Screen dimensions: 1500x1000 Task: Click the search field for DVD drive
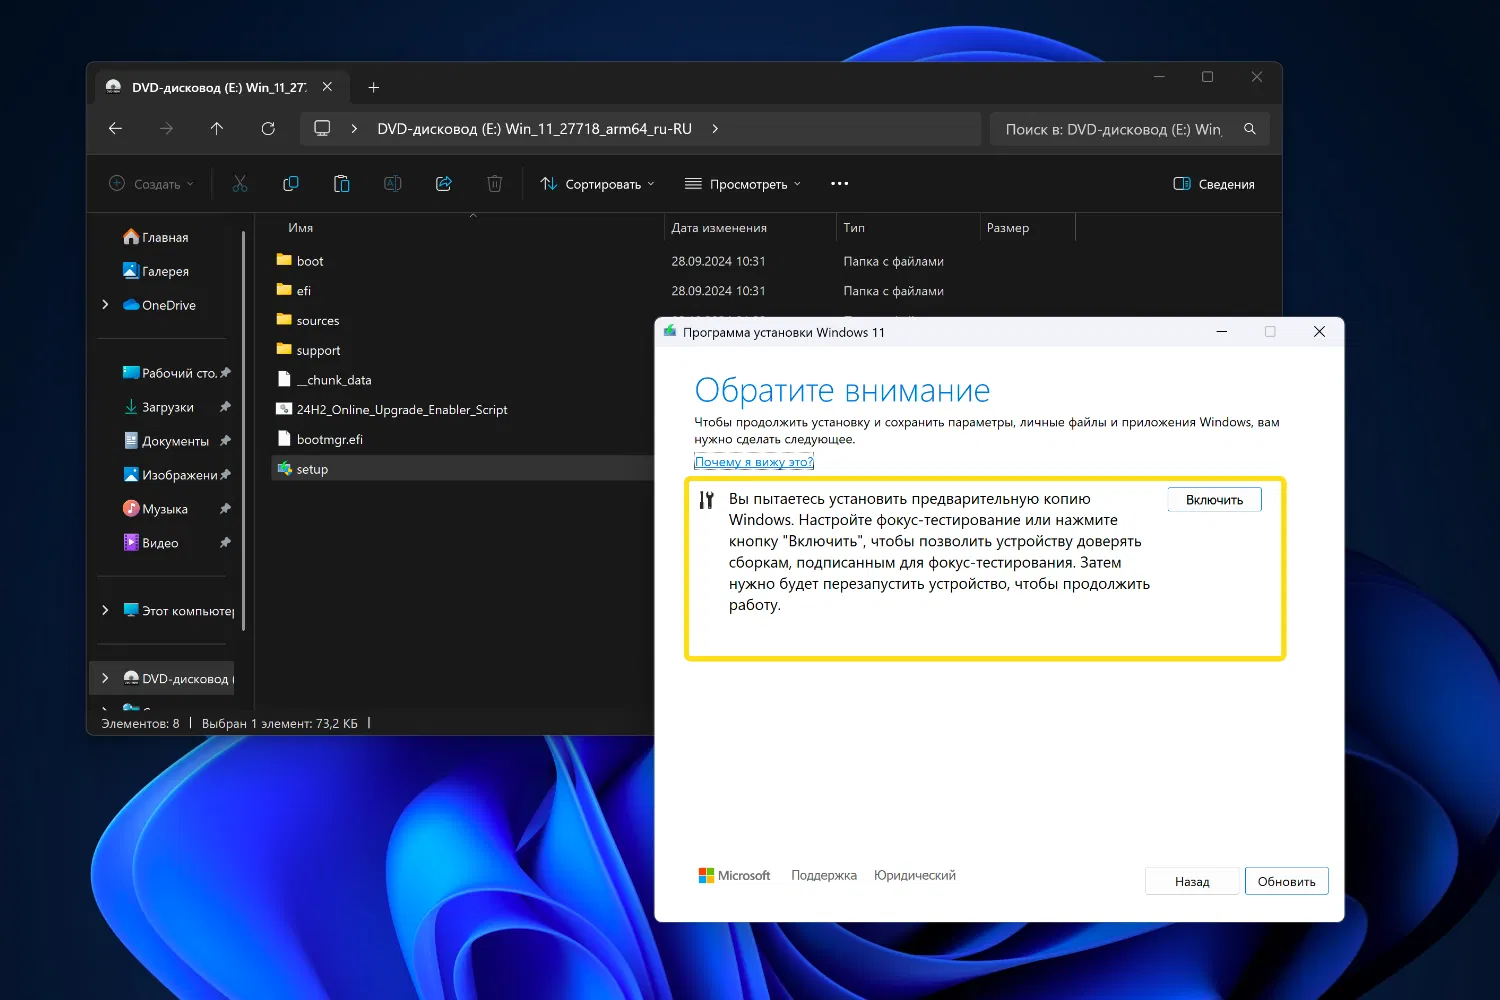tap(1114, 129)
